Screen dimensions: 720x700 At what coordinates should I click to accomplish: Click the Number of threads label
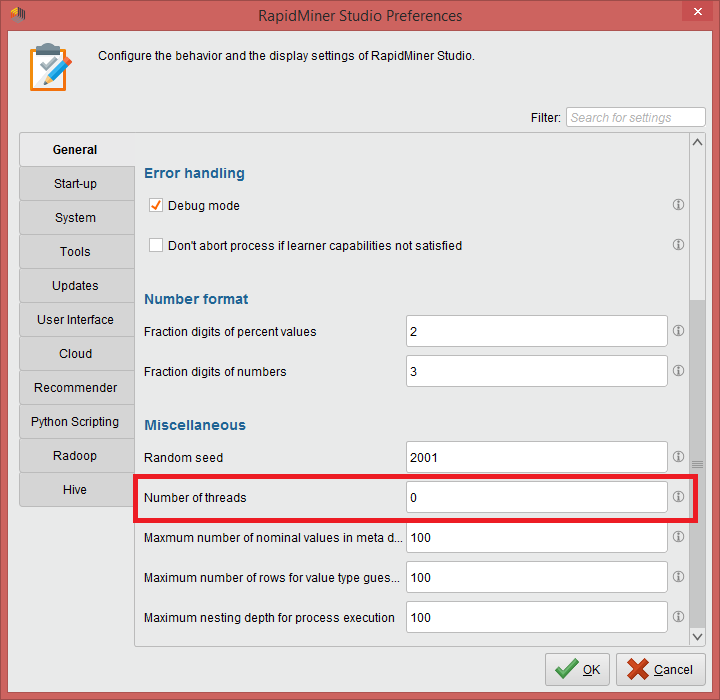[195, 497]
